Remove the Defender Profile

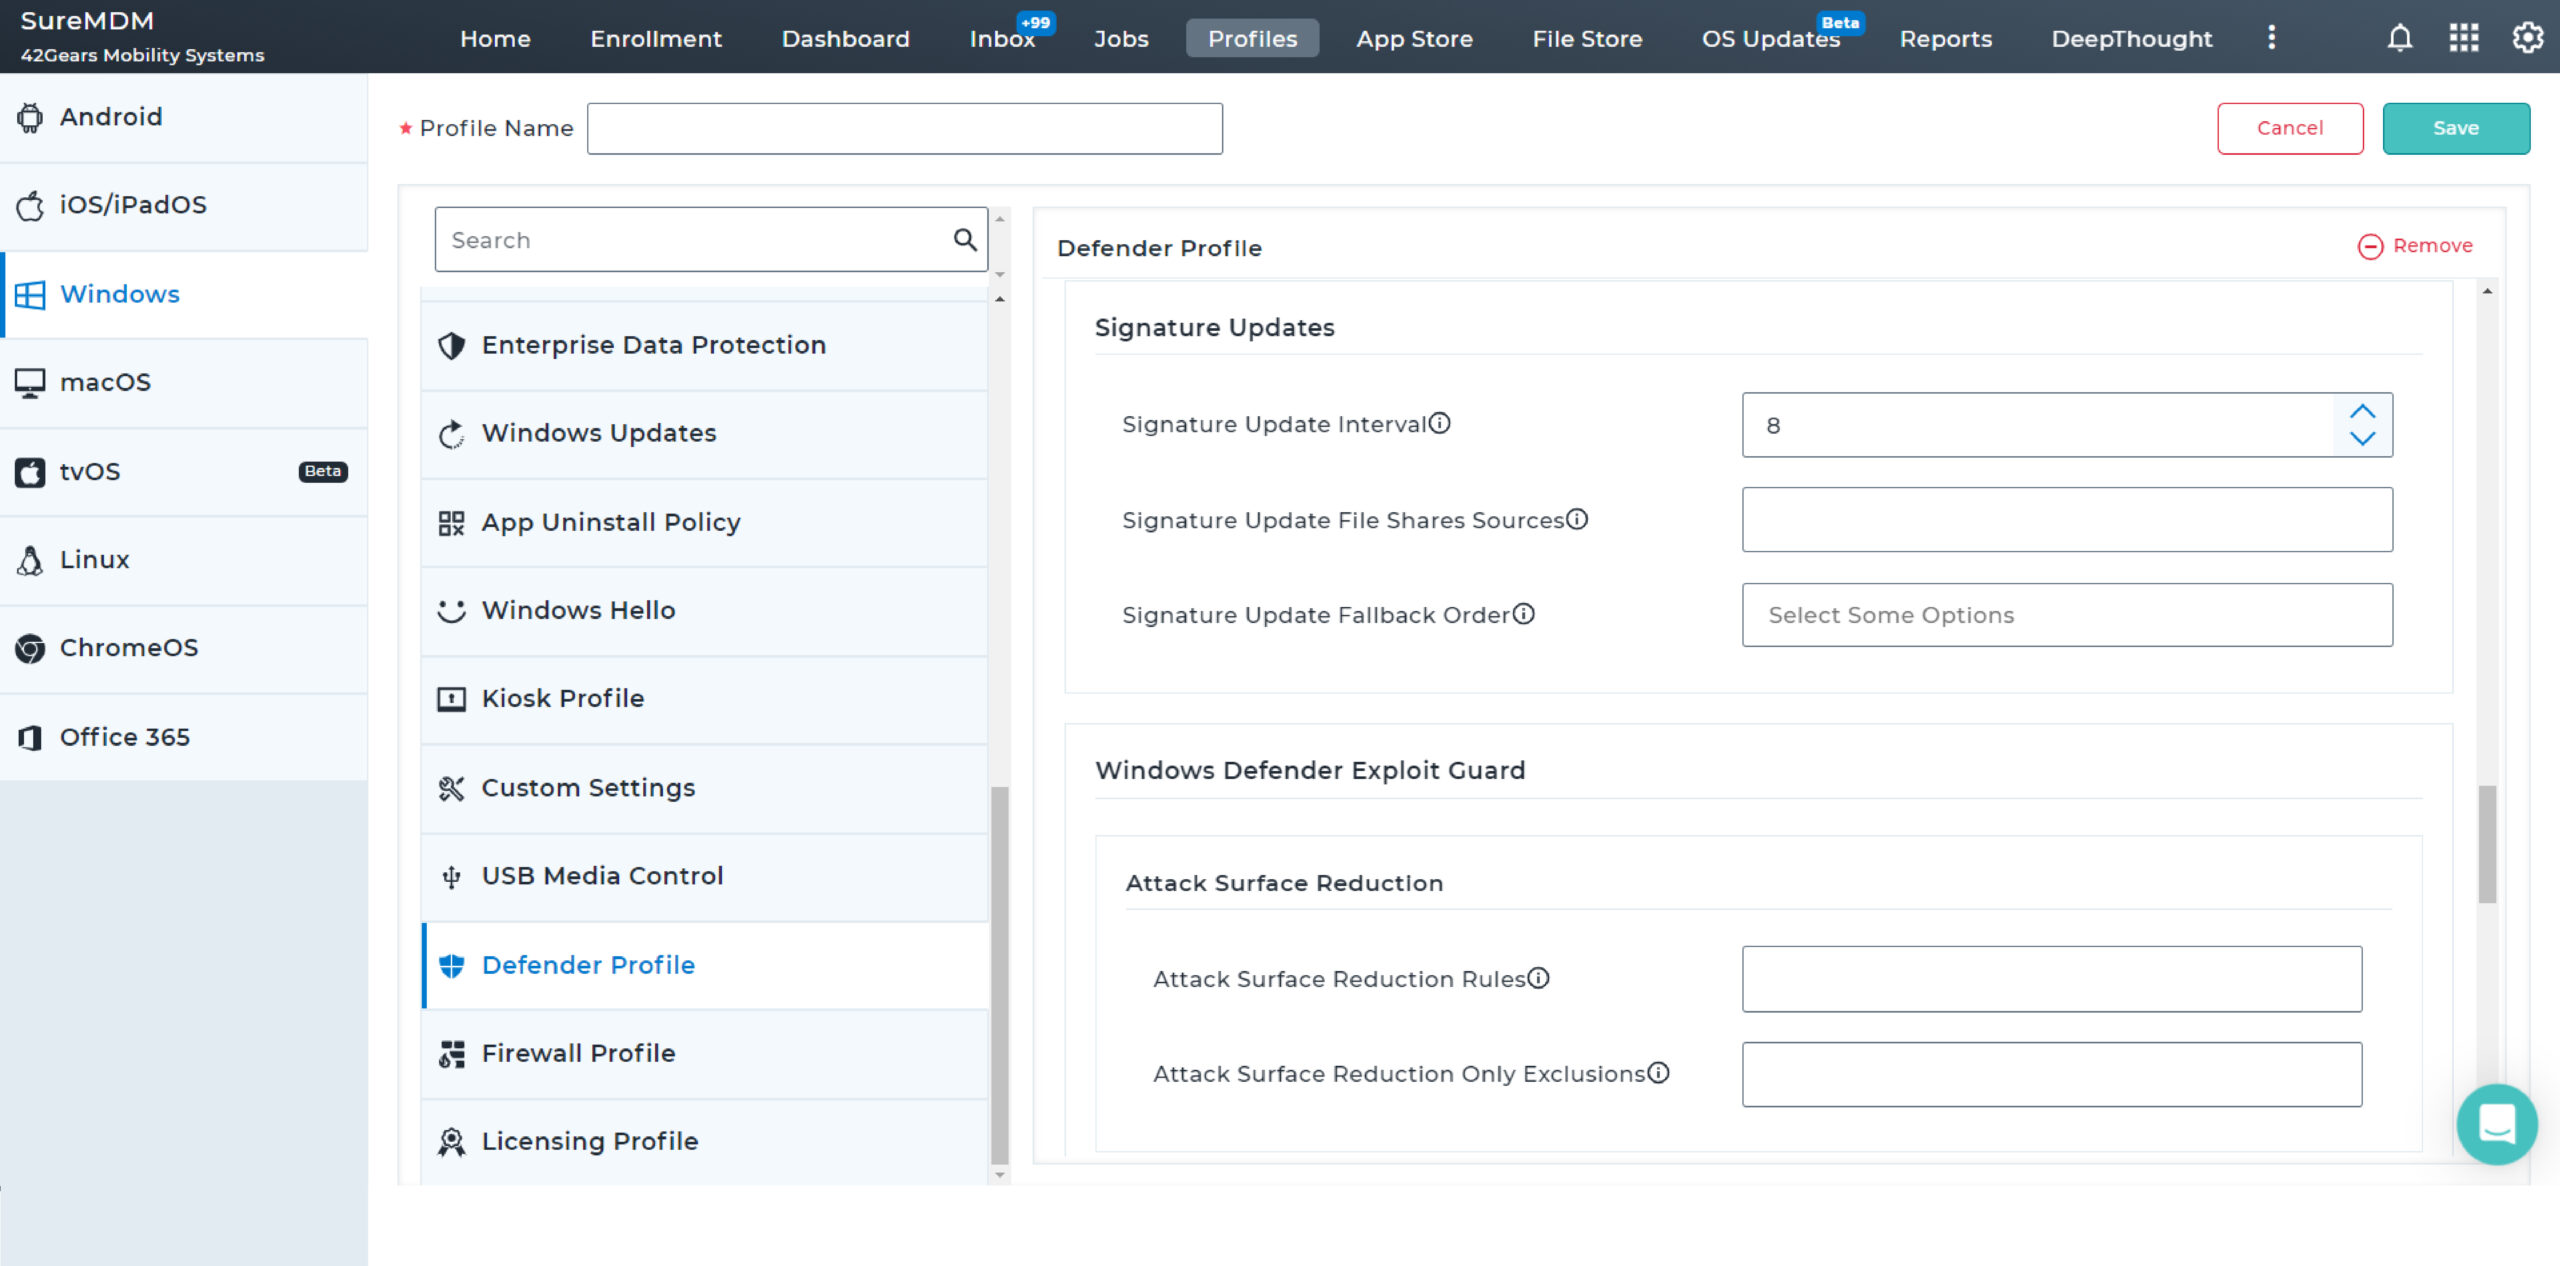coord(2414,246)
